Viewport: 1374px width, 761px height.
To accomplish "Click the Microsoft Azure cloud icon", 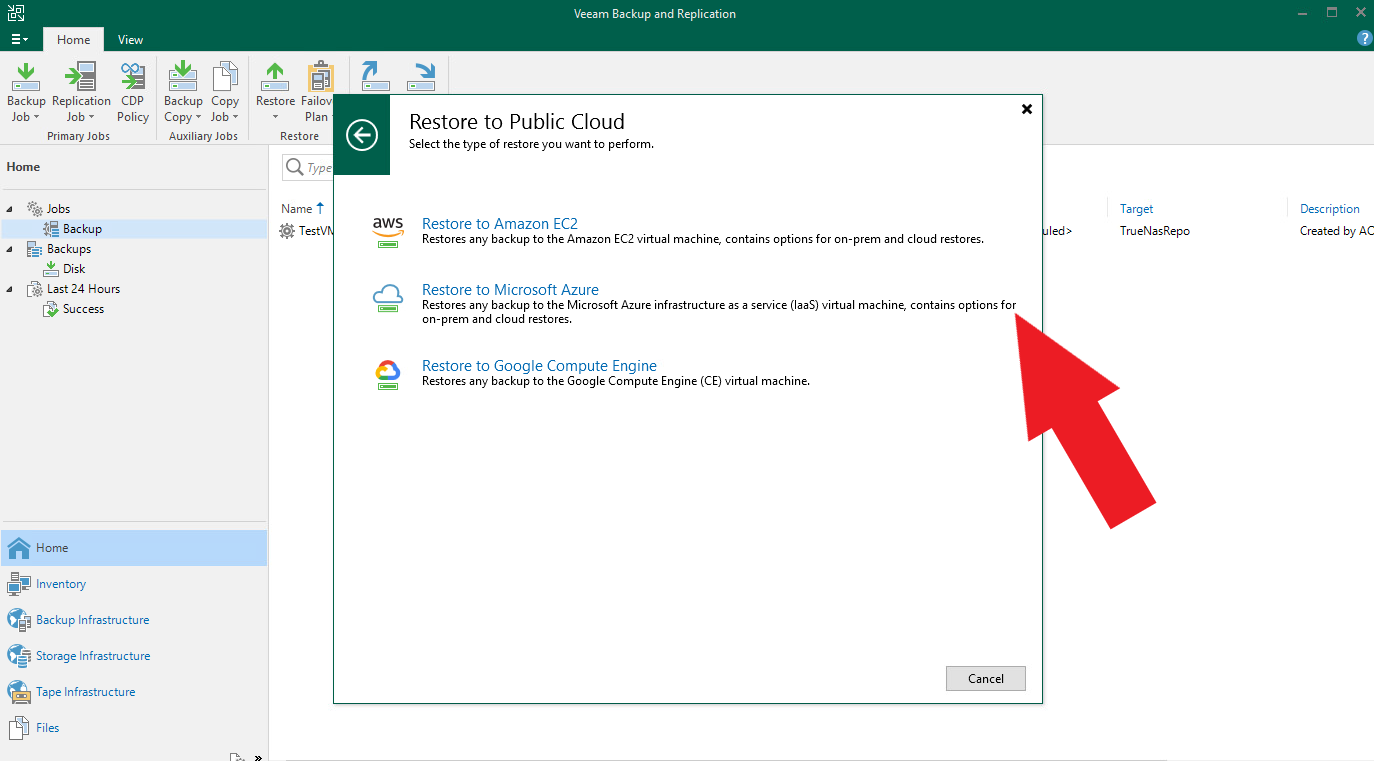I will [388, 298].
